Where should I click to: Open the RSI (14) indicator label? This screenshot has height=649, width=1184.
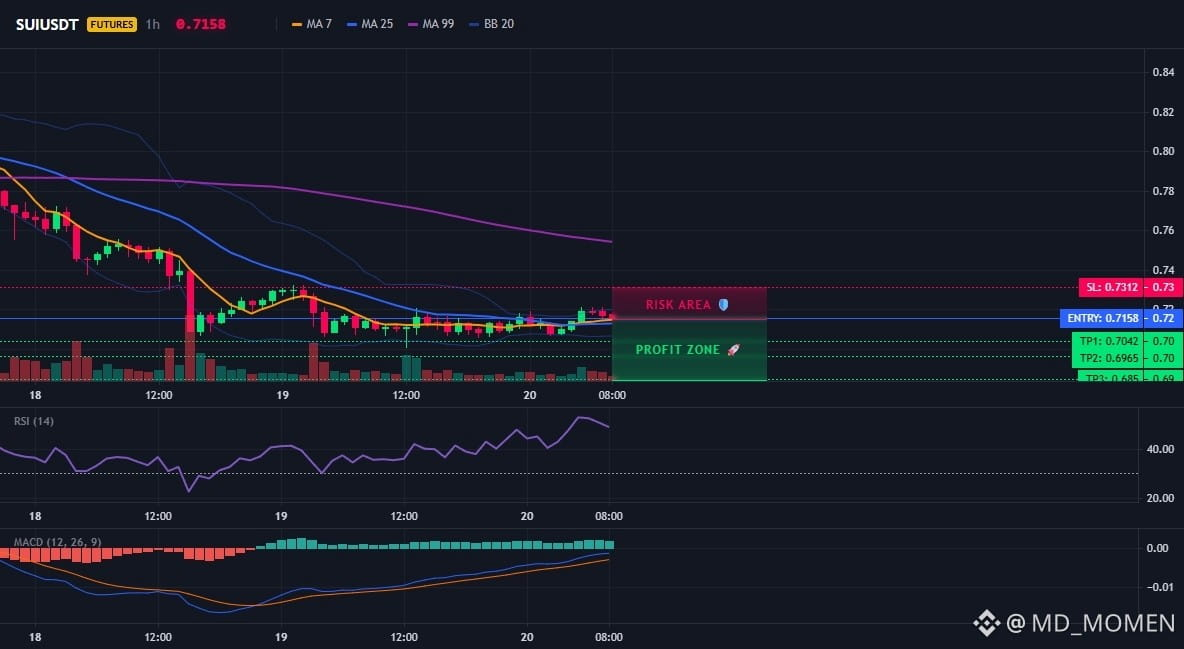34,421
